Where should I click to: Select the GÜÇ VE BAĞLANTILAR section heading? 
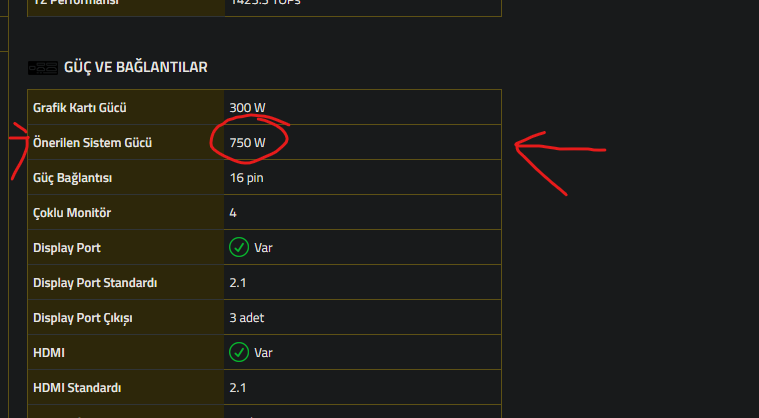pos(136,67)
